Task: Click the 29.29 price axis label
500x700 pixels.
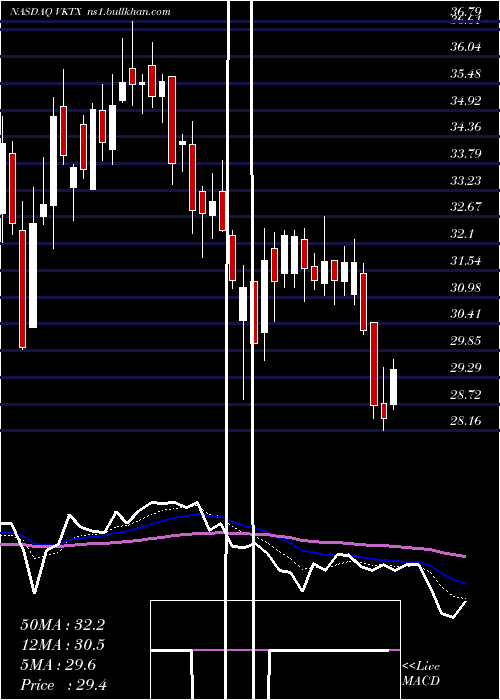Action: pos(466,367)
